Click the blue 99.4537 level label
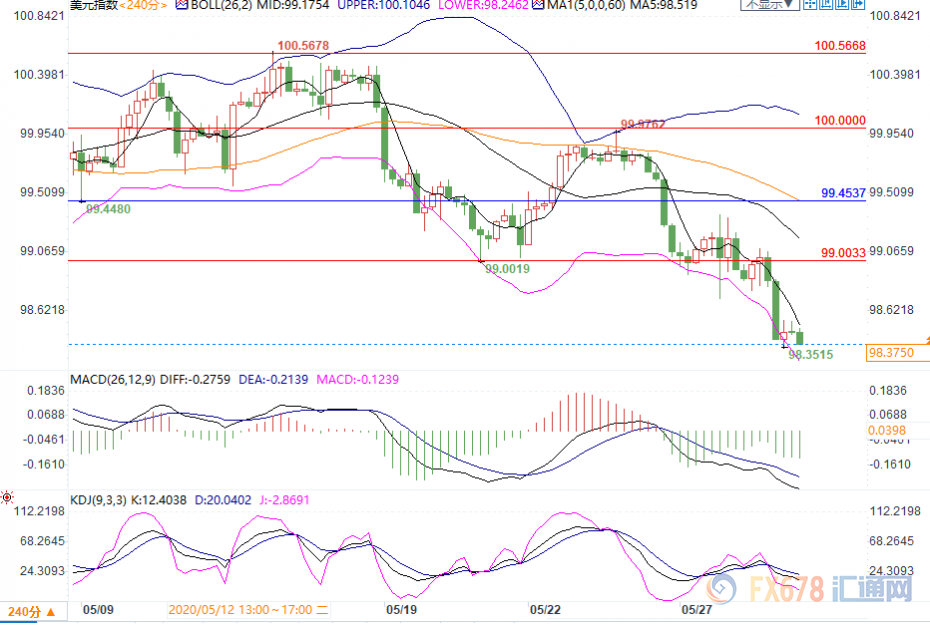Image resolution: width=930 pixels, height=625 pixels. tap(843, 193)
